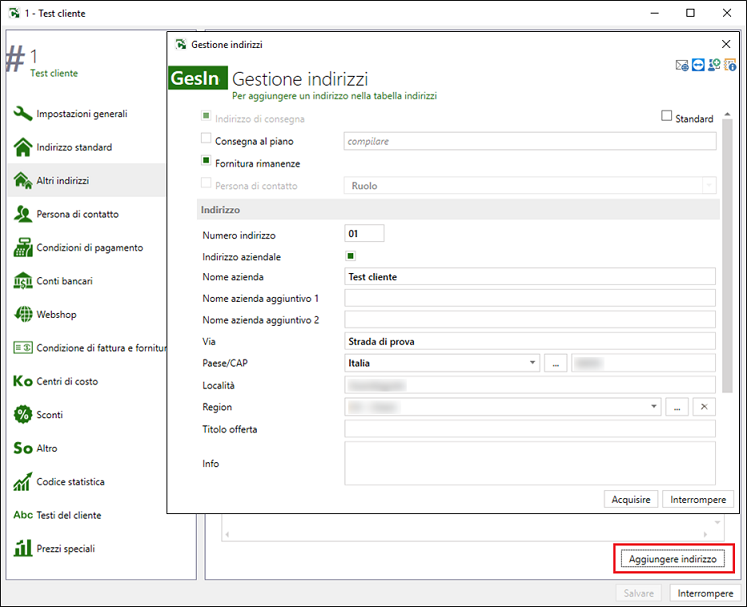Click the Località field

530,385
